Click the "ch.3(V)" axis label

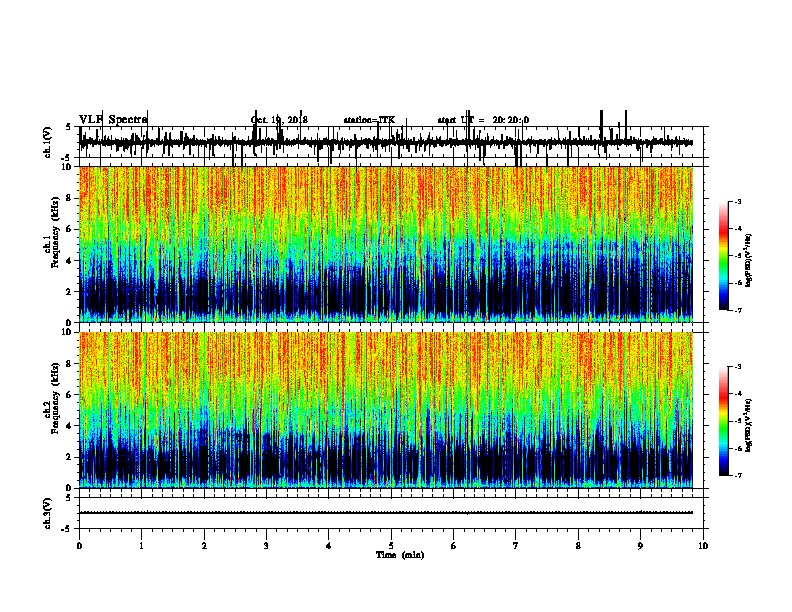coord(48,513)
